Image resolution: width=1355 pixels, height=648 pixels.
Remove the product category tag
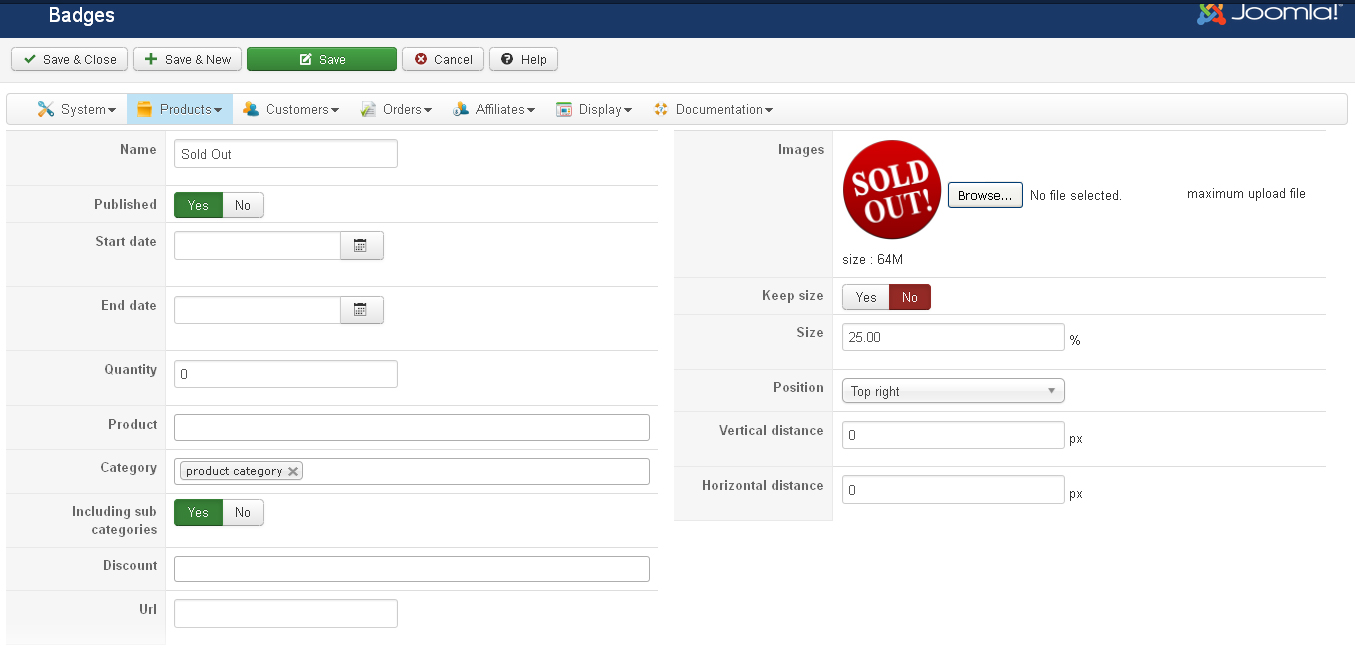click(292, 471)
